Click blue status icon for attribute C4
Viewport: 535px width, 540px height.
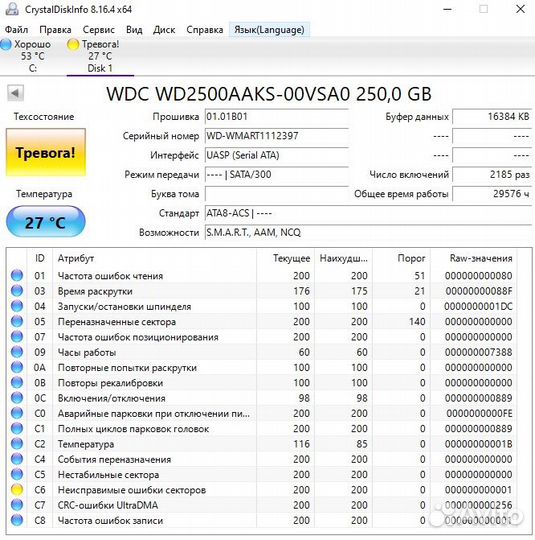(17, 459)
